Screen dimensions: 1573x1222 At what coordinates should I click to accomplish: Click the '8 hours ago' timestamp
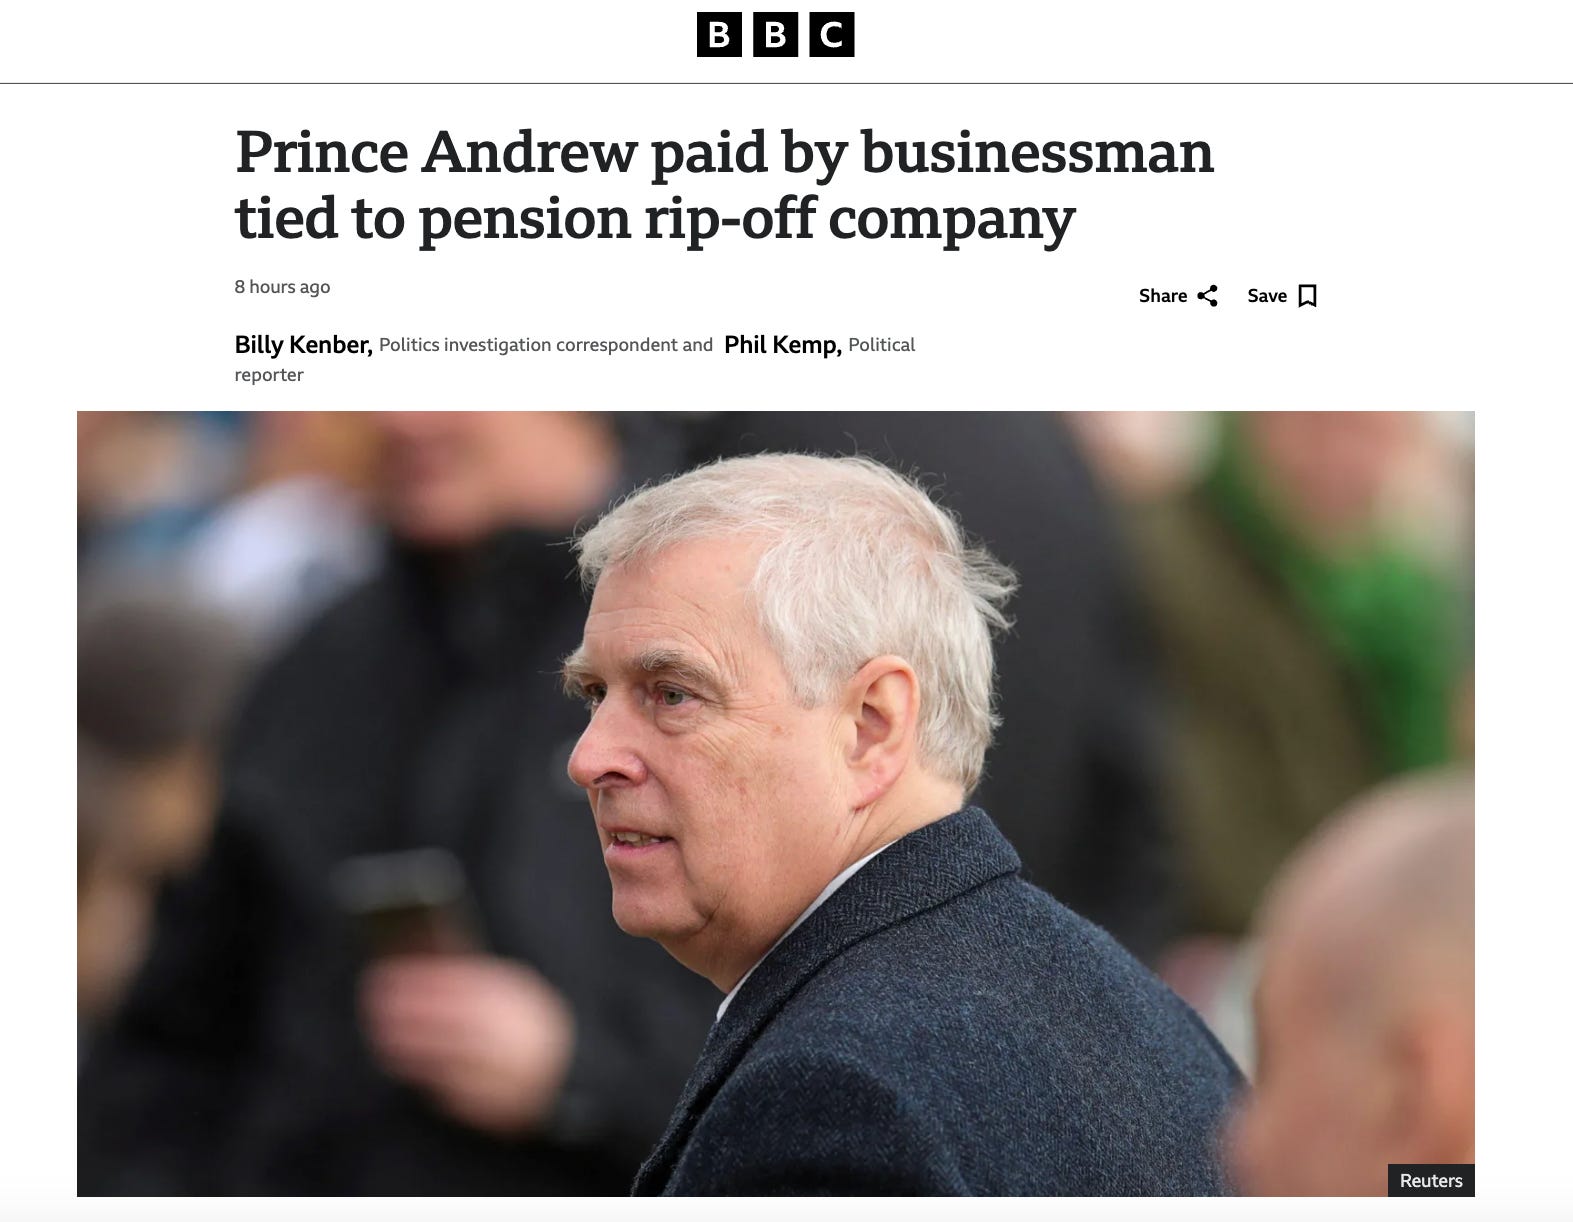tap(282, 287)
